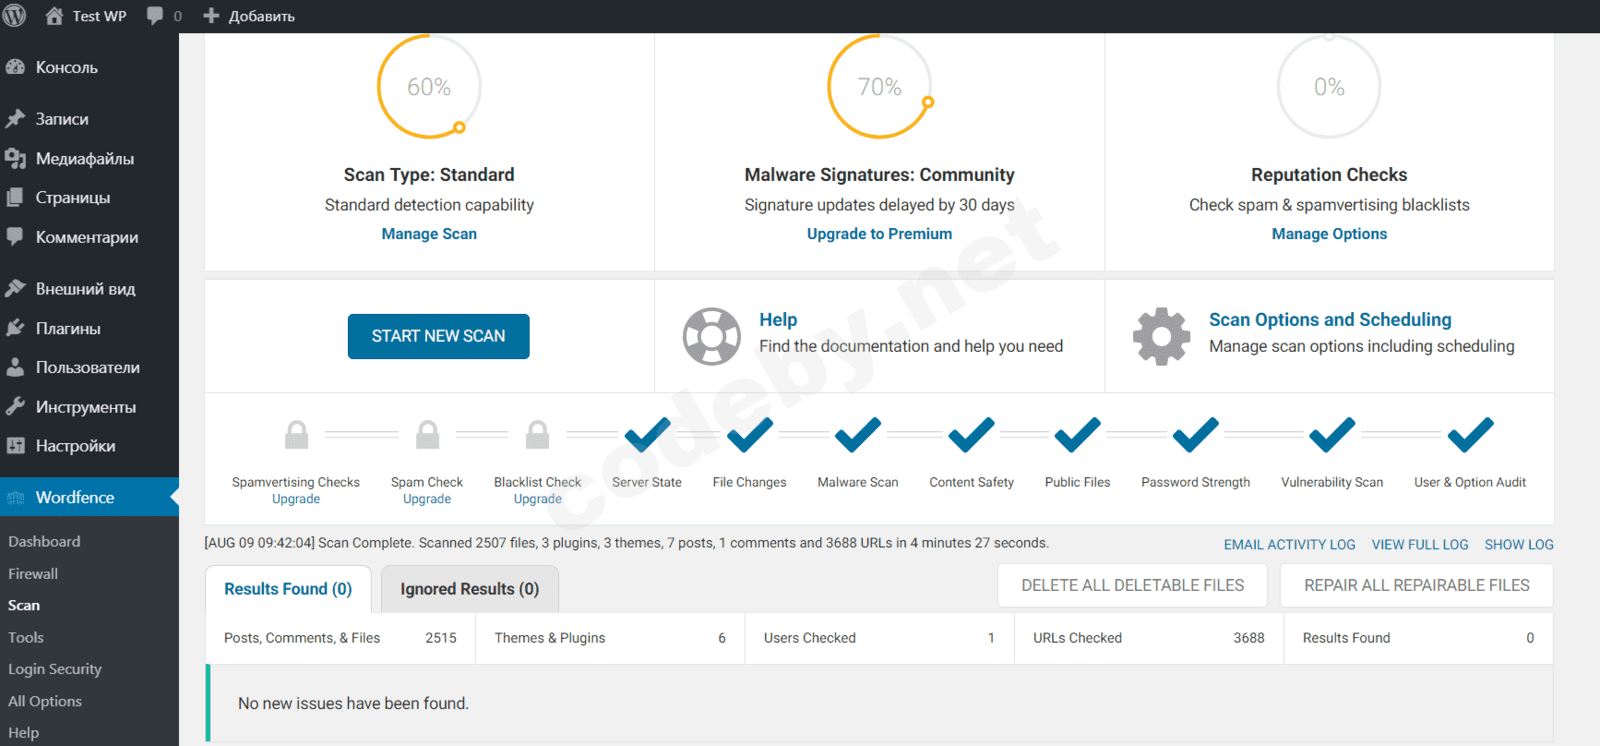Image resolution: width=1600 pixels, height=746 pixels.
Task: Click the User & Option Audit checkmark
Action: [x=1469, y=435]
